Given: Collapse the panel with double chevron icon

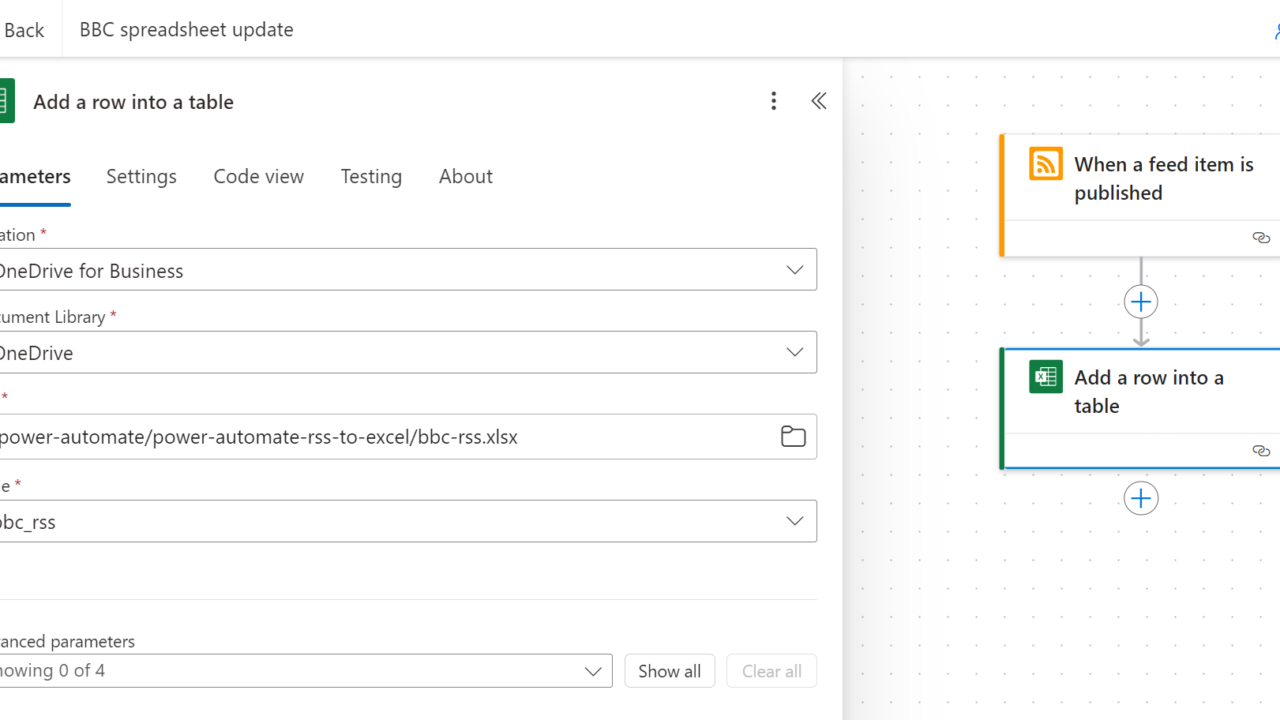Looking at the screenshot, I should 819,101.
